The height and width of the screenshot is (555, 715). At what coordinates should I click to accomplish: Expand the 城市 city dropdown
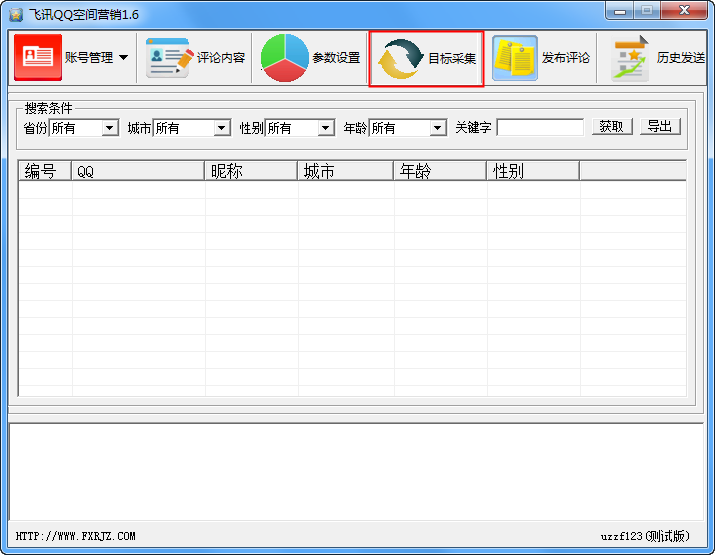tap(222, 128)
